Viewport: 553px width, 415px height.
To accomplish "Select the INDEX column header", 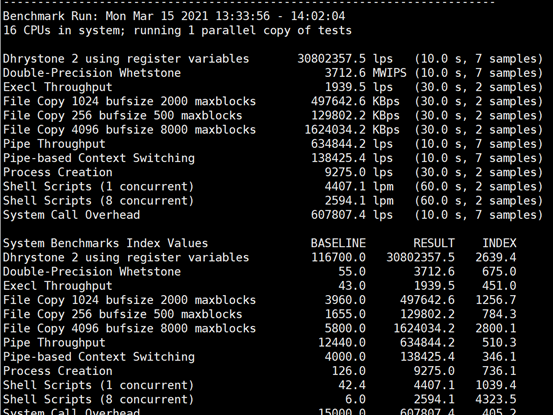I will (x=499, y=243).
